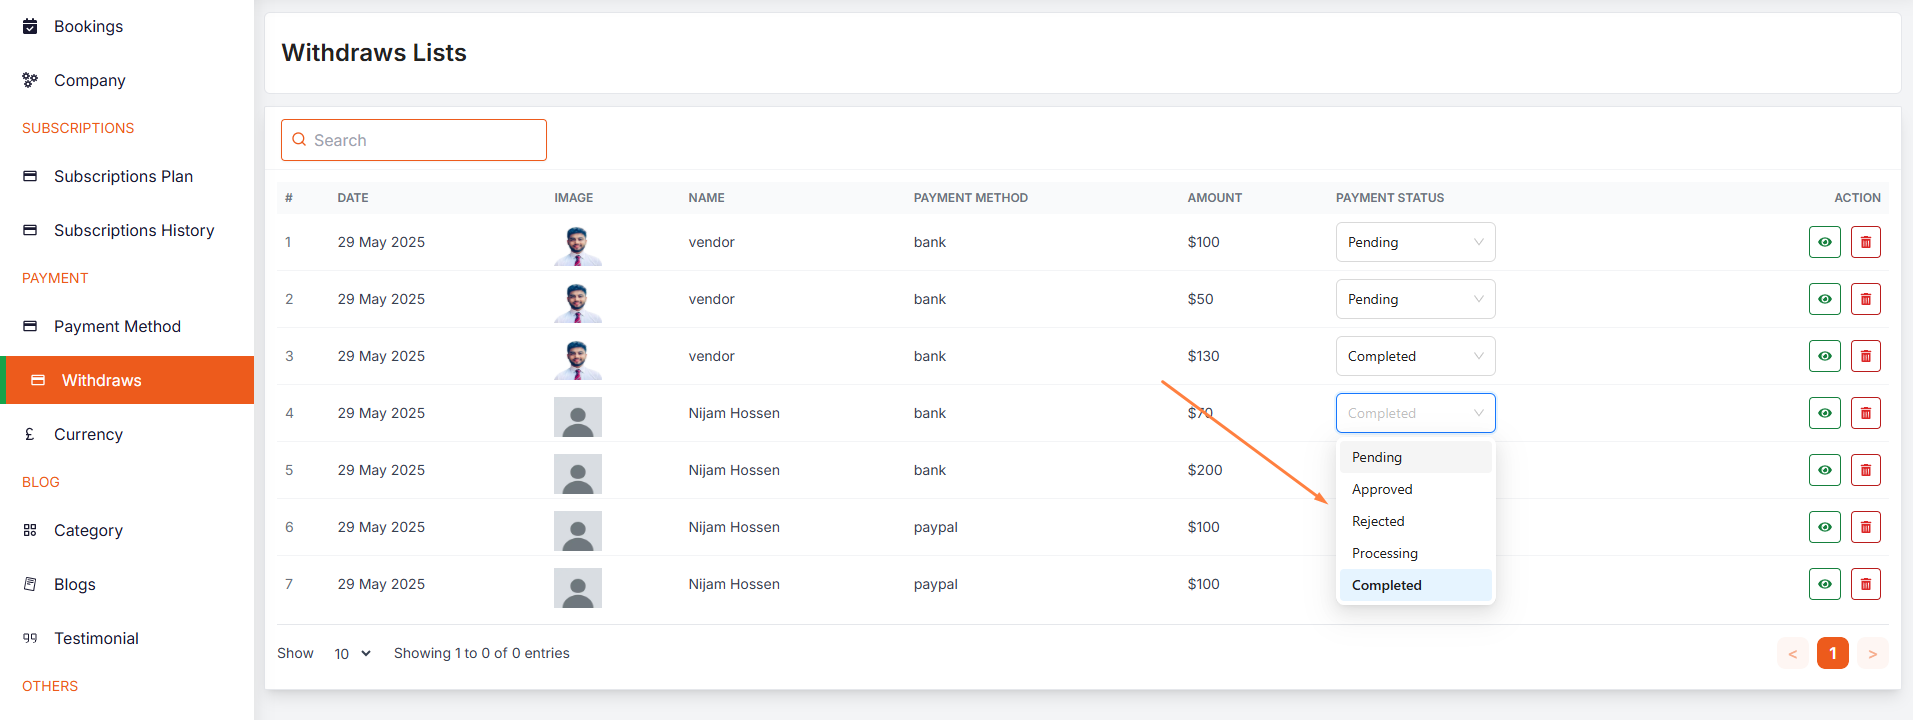Choose Rejected in the status dropdown

[1378, 521]
